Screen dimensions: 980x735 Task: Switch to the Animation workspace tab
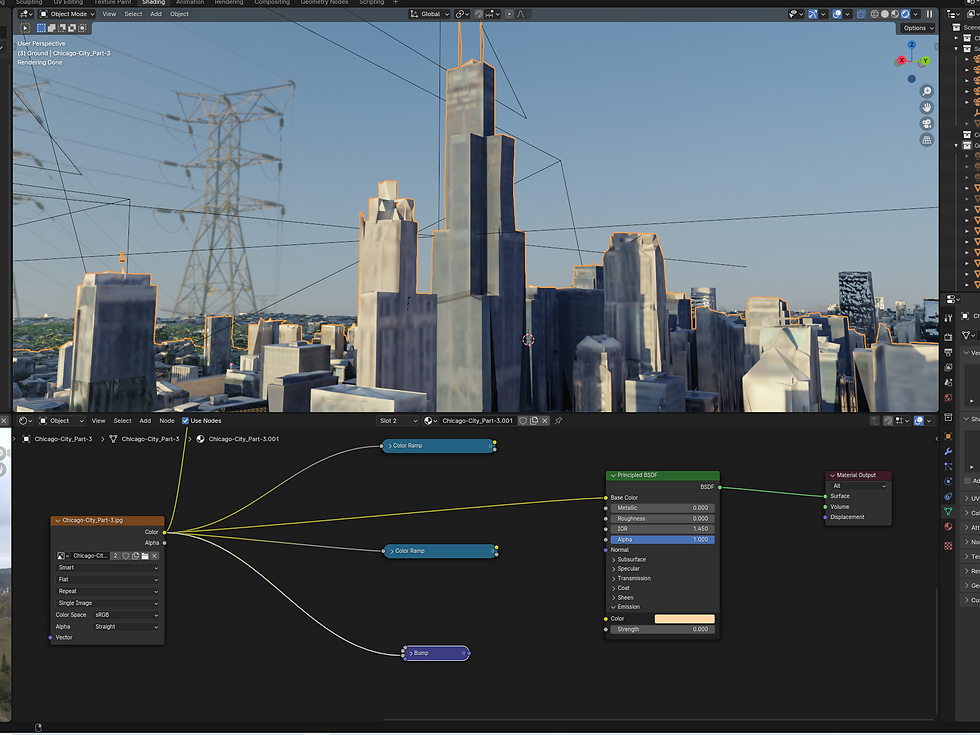pos(190,2)
